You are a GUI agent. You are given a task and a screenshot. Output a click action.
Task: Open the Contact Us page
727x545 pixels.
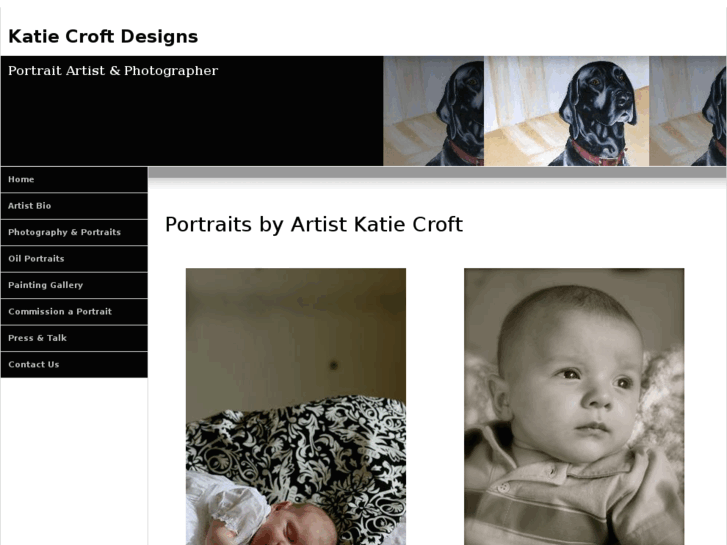pos(33,365)
